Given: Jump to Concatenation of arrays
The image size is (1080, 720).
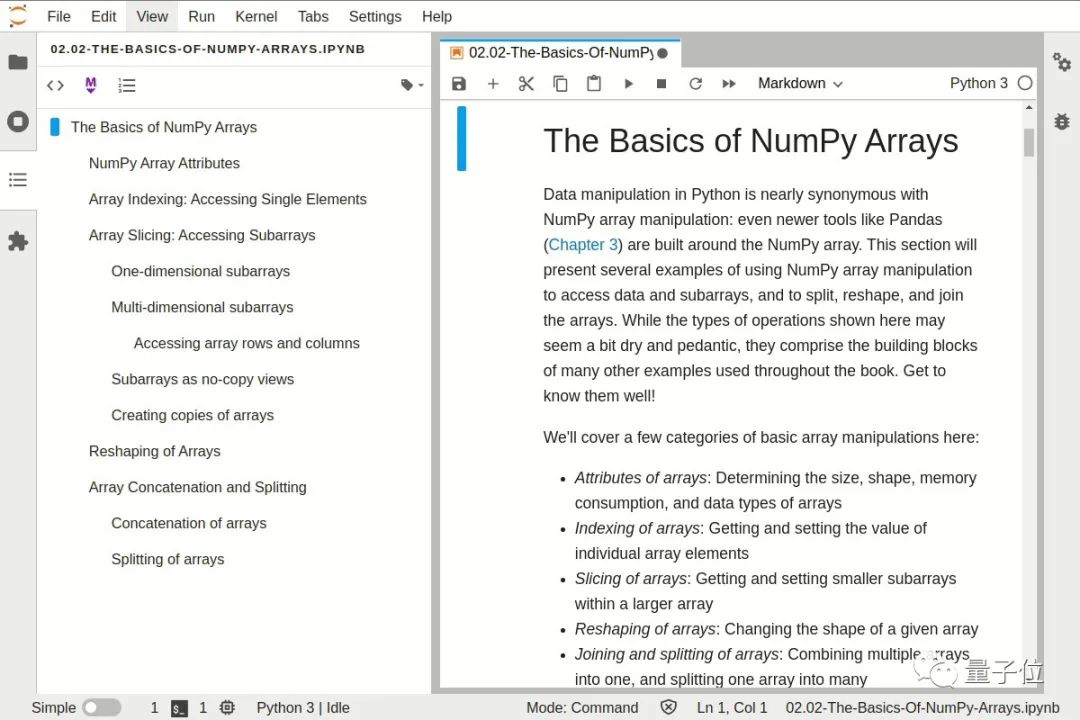Looking at the screenshot, I should pyautogui.click(x=189, y=523).
